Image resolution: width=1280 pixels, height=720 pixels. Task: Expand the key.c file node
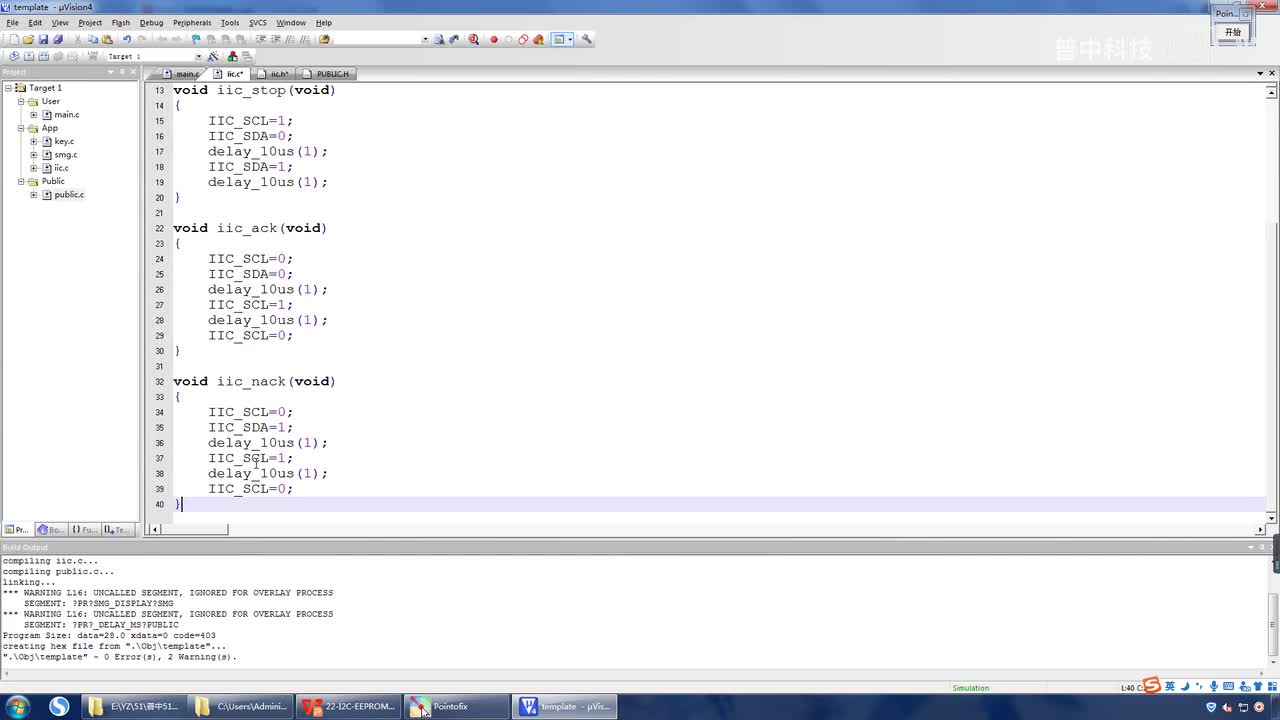33,141
